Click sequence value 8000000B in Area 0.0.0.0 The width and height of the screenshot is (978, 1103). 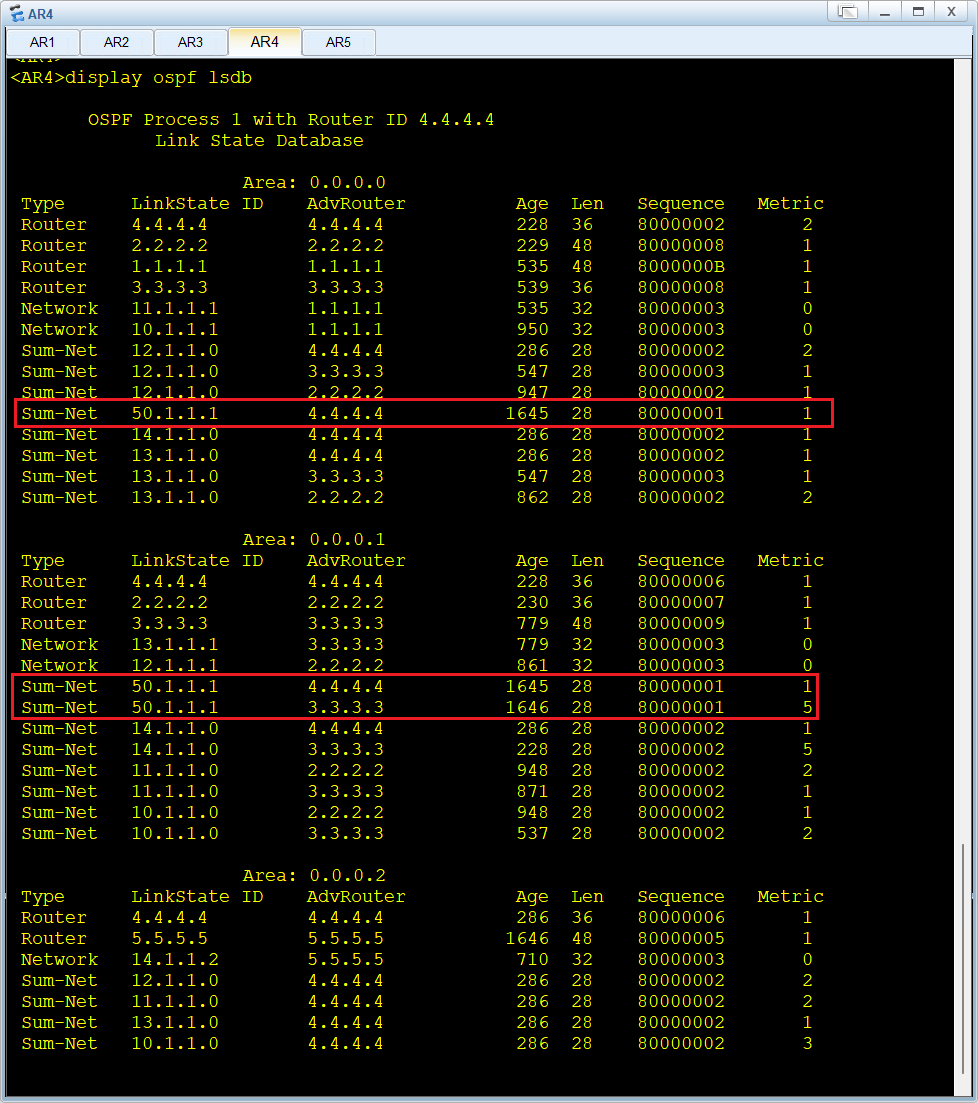[681, 267]
